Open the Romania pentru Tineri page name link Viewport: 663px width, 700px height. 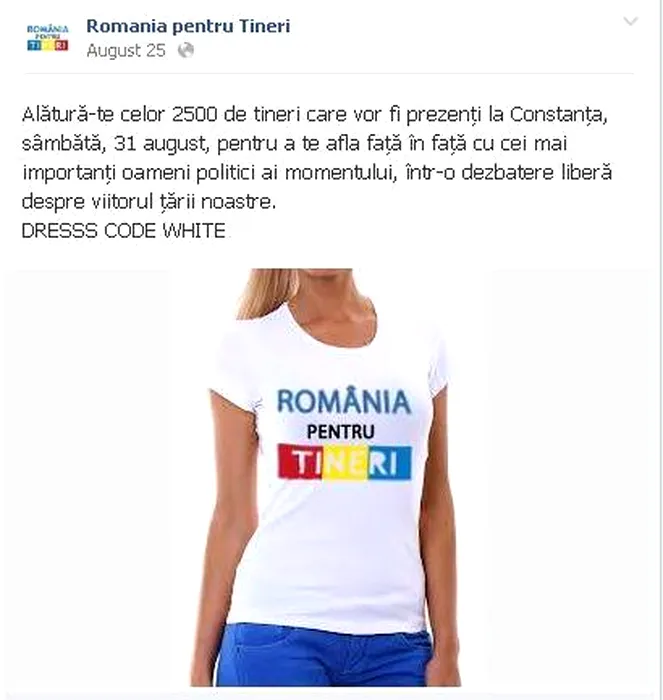tap(188, 26)
